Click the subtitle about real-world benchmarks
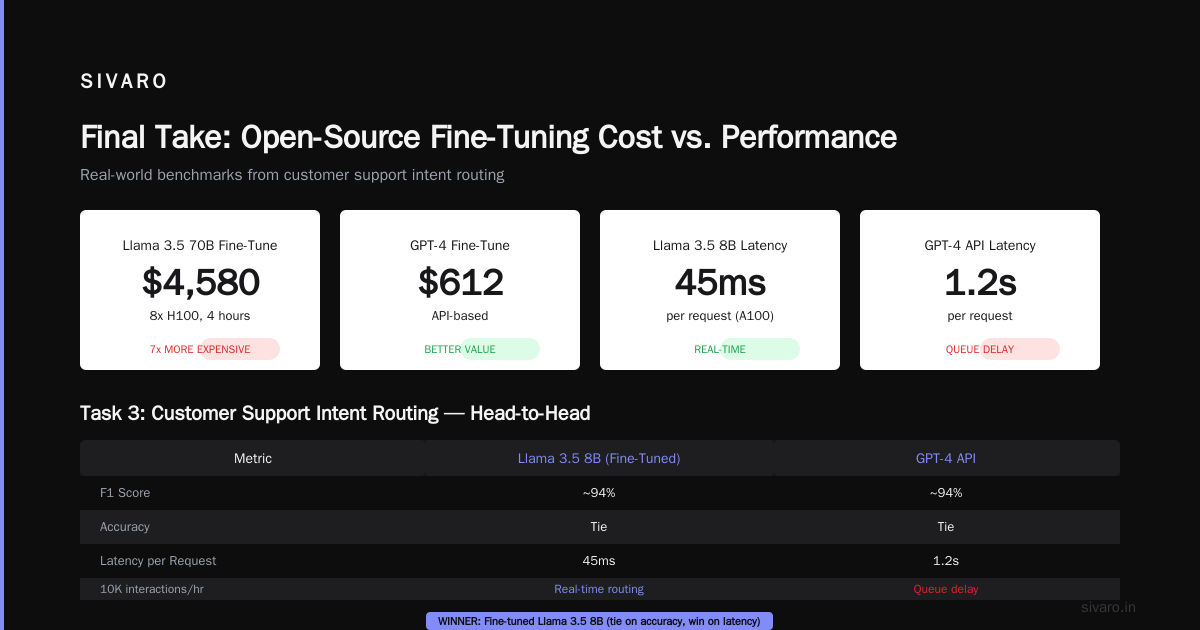The height and width of the screenshot is (630, 1200). click(292, 175)
